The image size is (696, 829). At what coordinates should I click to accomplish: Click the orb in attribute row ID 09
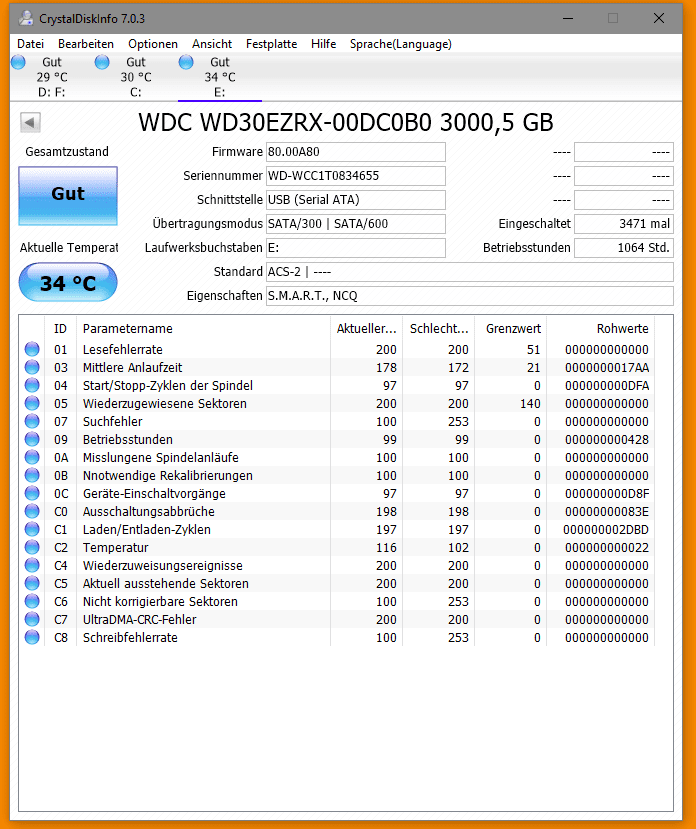32,439
